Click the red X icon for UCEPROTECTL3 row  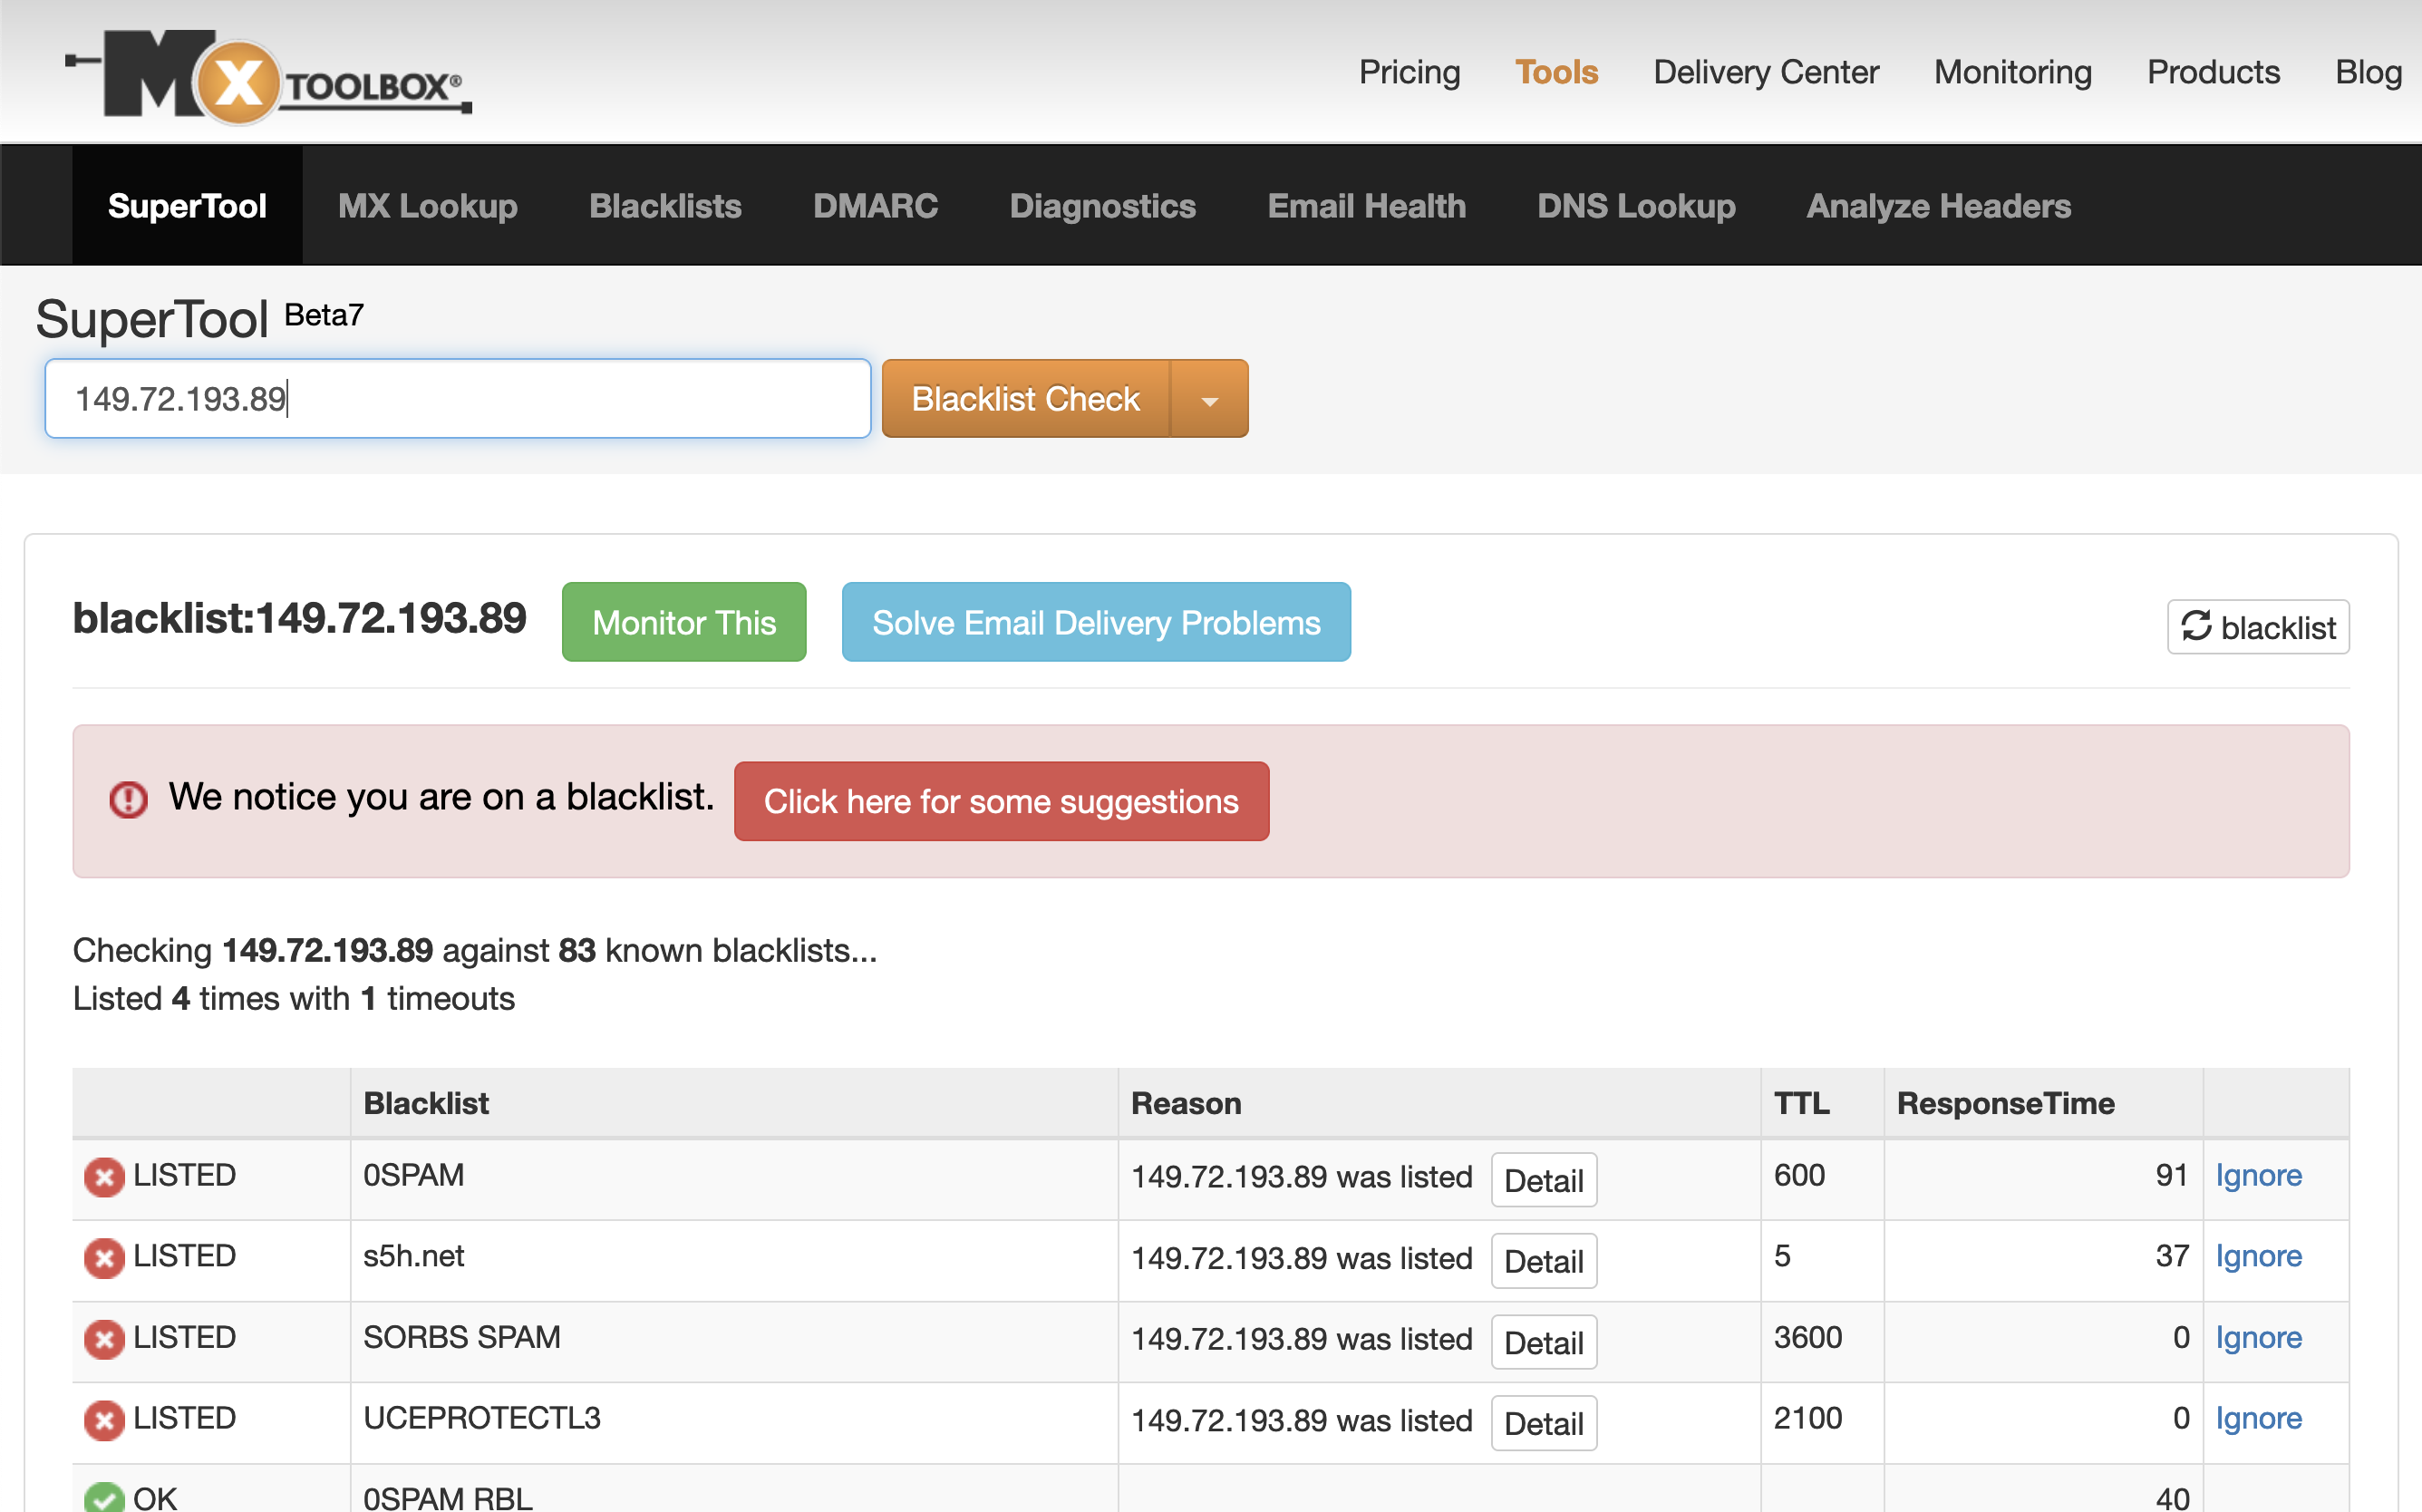click(104, 1420)
